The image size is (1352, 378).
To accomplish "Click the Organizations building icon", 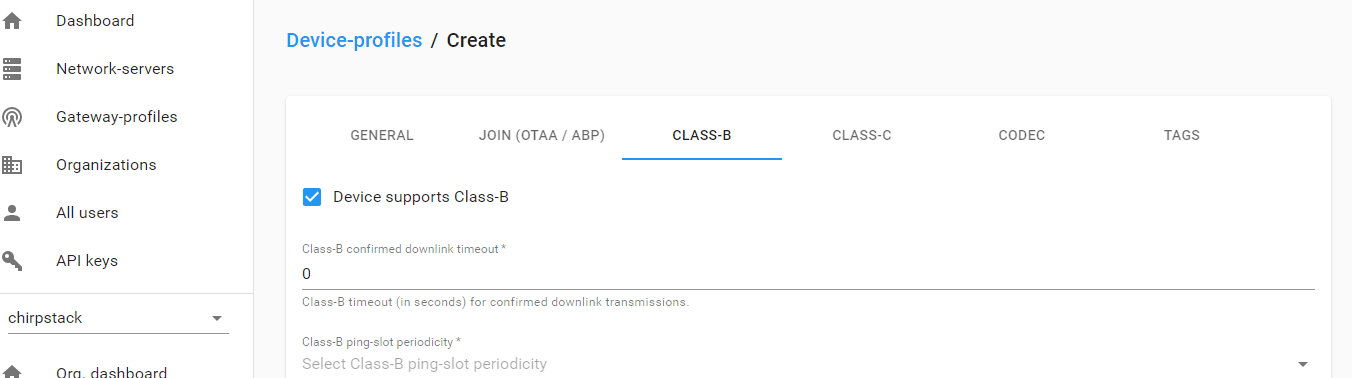I will [12, 165].
